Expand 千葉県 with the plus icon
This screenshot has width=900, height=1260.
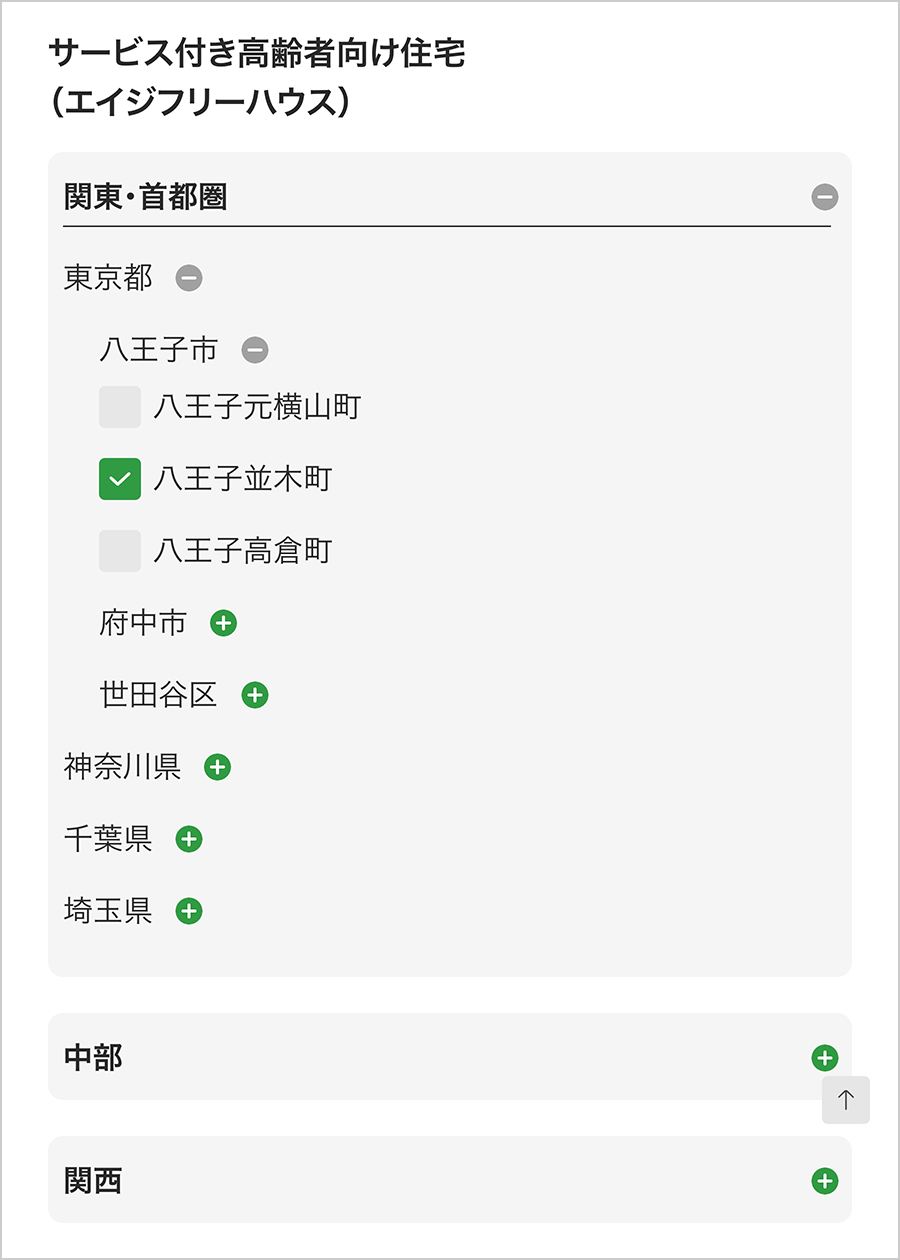(x=189, y=839)
